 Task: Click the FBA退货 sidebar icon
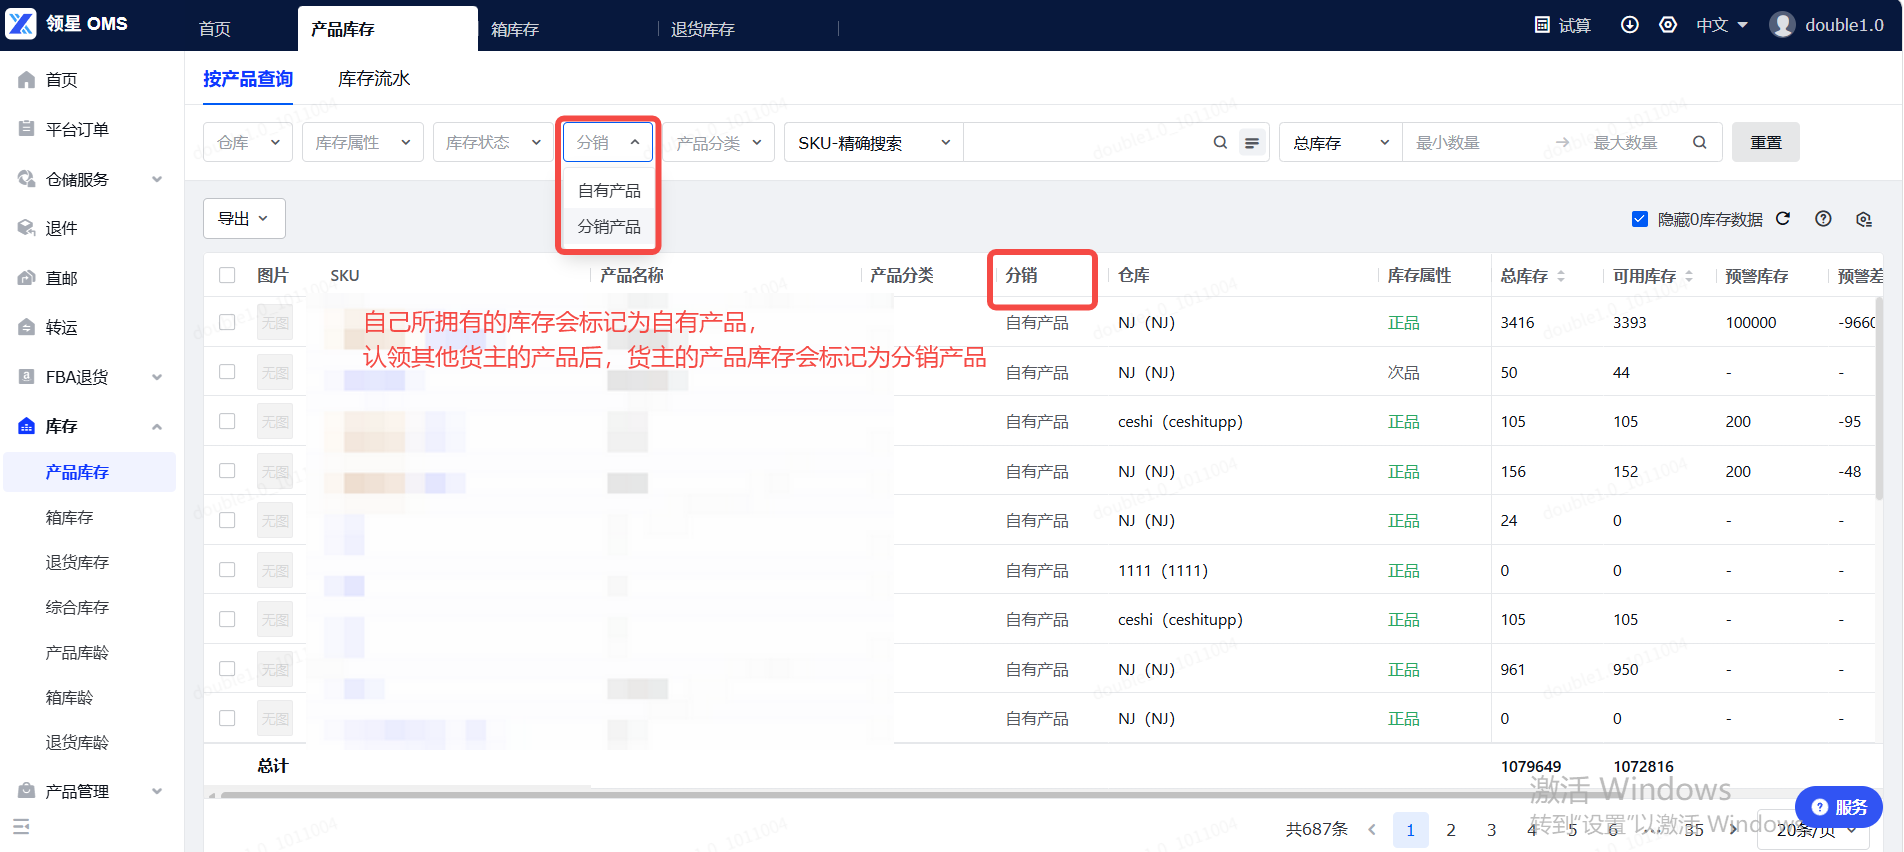(26, 377)
